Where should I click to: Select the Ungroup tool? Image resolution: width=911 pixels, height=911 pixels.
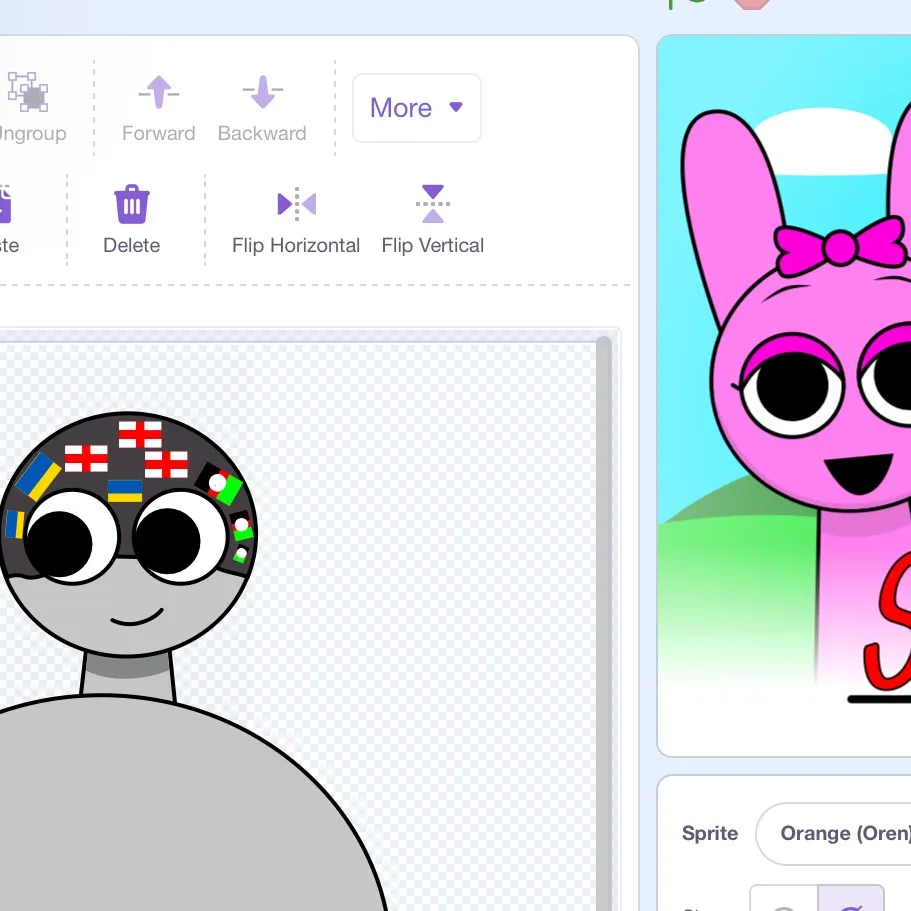pyautogui.click(x=31, y=105)
